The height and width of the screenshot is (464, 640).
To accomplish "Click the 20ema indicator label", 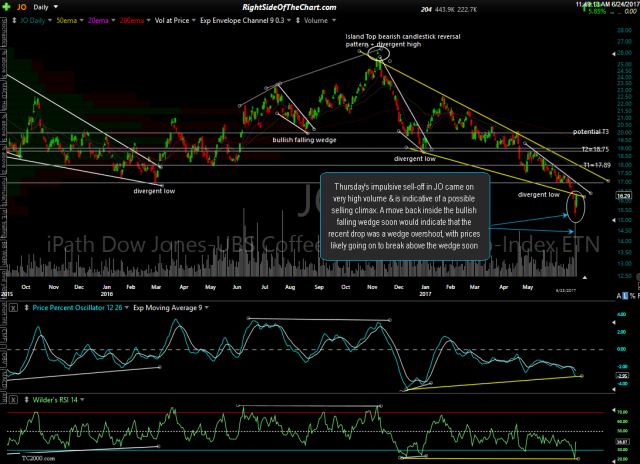I will coord(98,20).
